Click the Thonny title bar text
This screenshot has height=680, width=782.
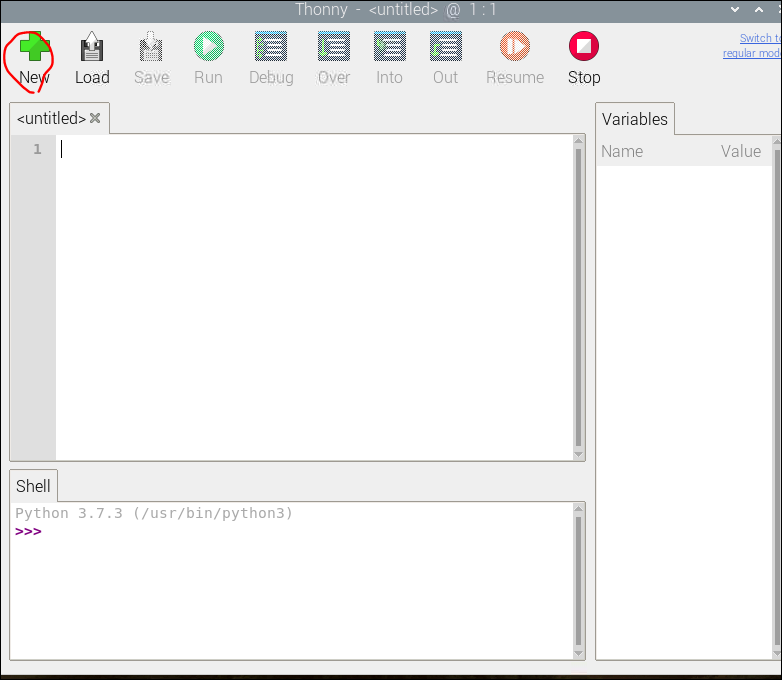click(x=395, y=9)
